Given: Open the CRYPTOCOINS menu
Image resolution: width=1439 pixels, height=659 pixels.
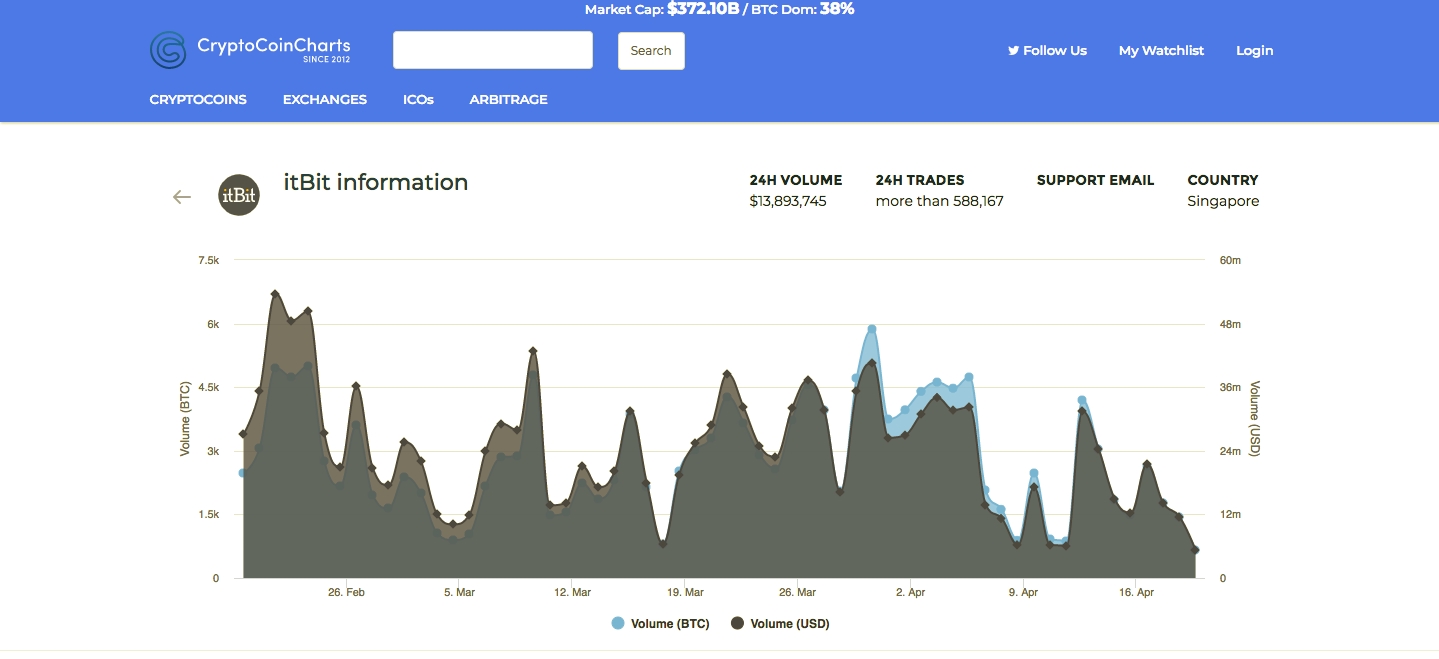Looking at the screenshot, I should coord(198,100).
